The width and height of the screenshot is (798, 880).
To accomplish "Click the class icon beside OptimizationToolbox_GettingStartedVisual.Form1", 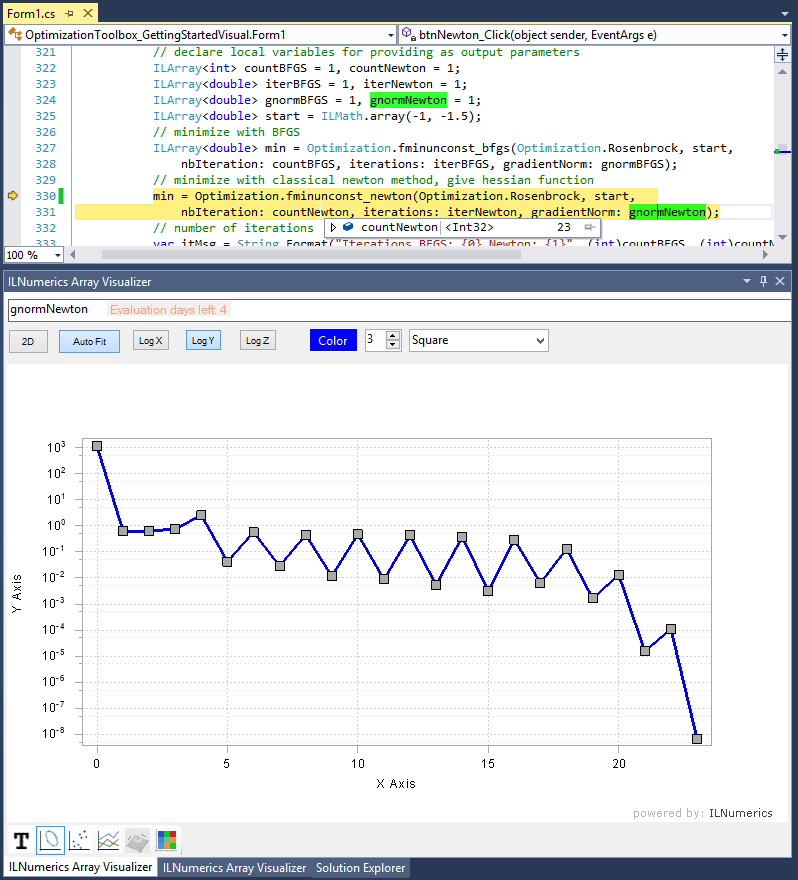I will 15,34.
